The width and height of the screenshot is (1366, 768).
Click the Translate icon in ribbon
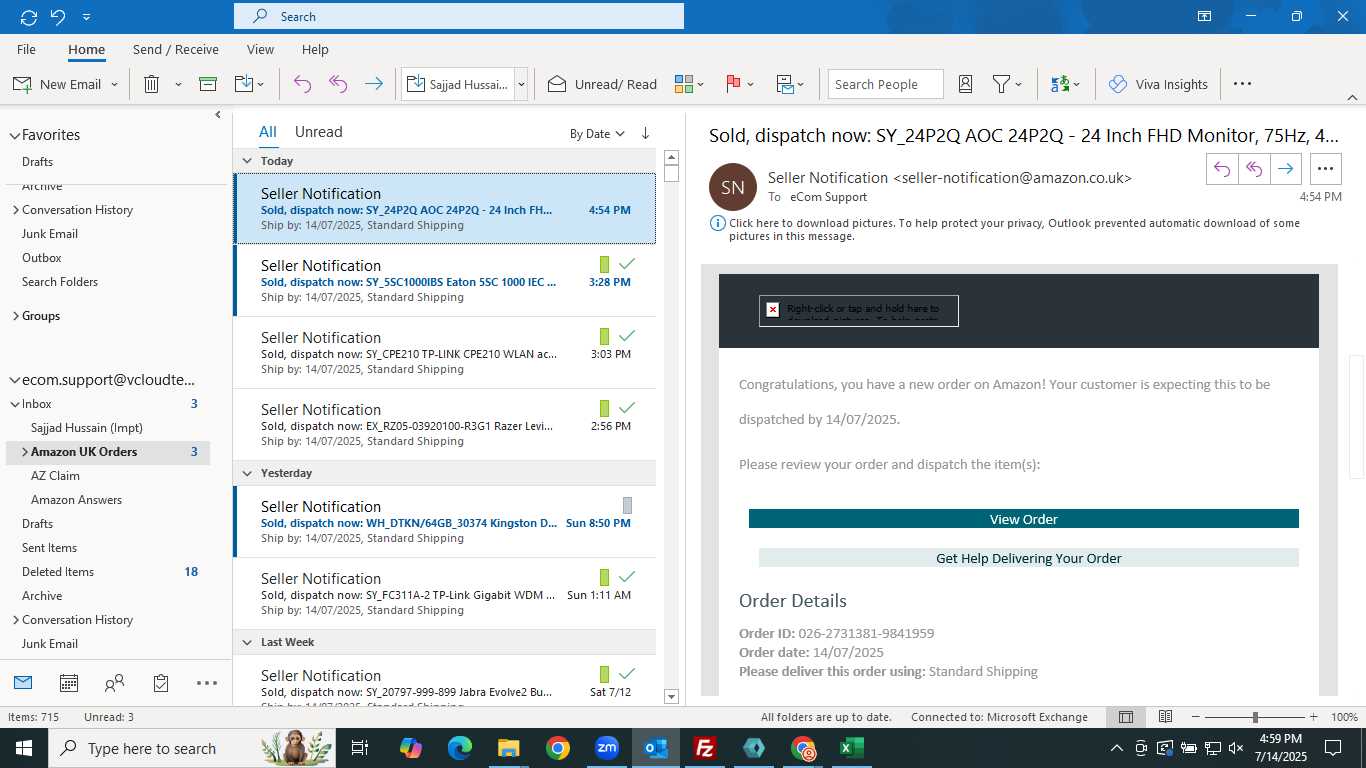[1060, 84]
